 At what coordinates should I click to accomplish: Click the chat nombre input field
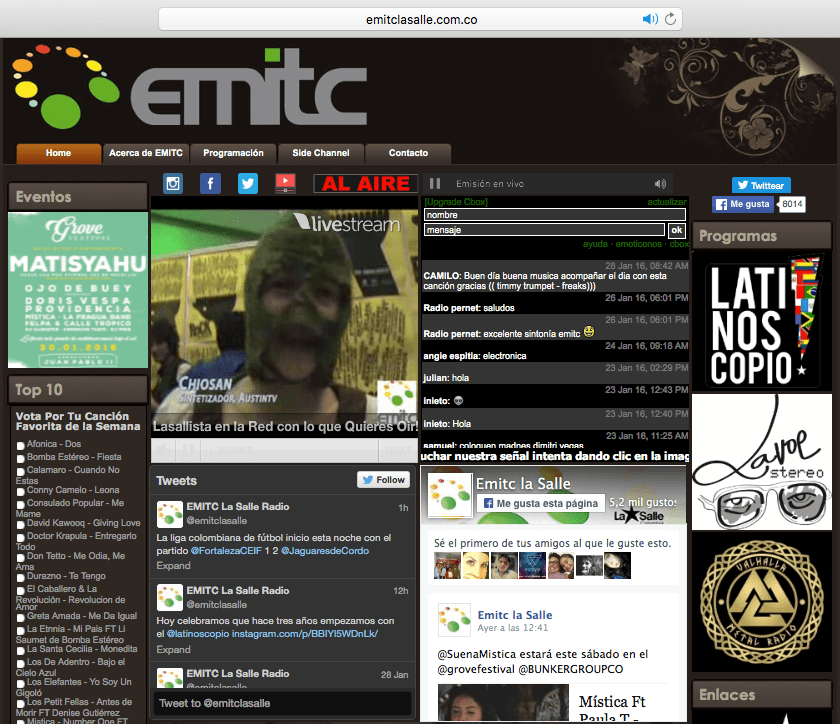(x=554, y=215)
